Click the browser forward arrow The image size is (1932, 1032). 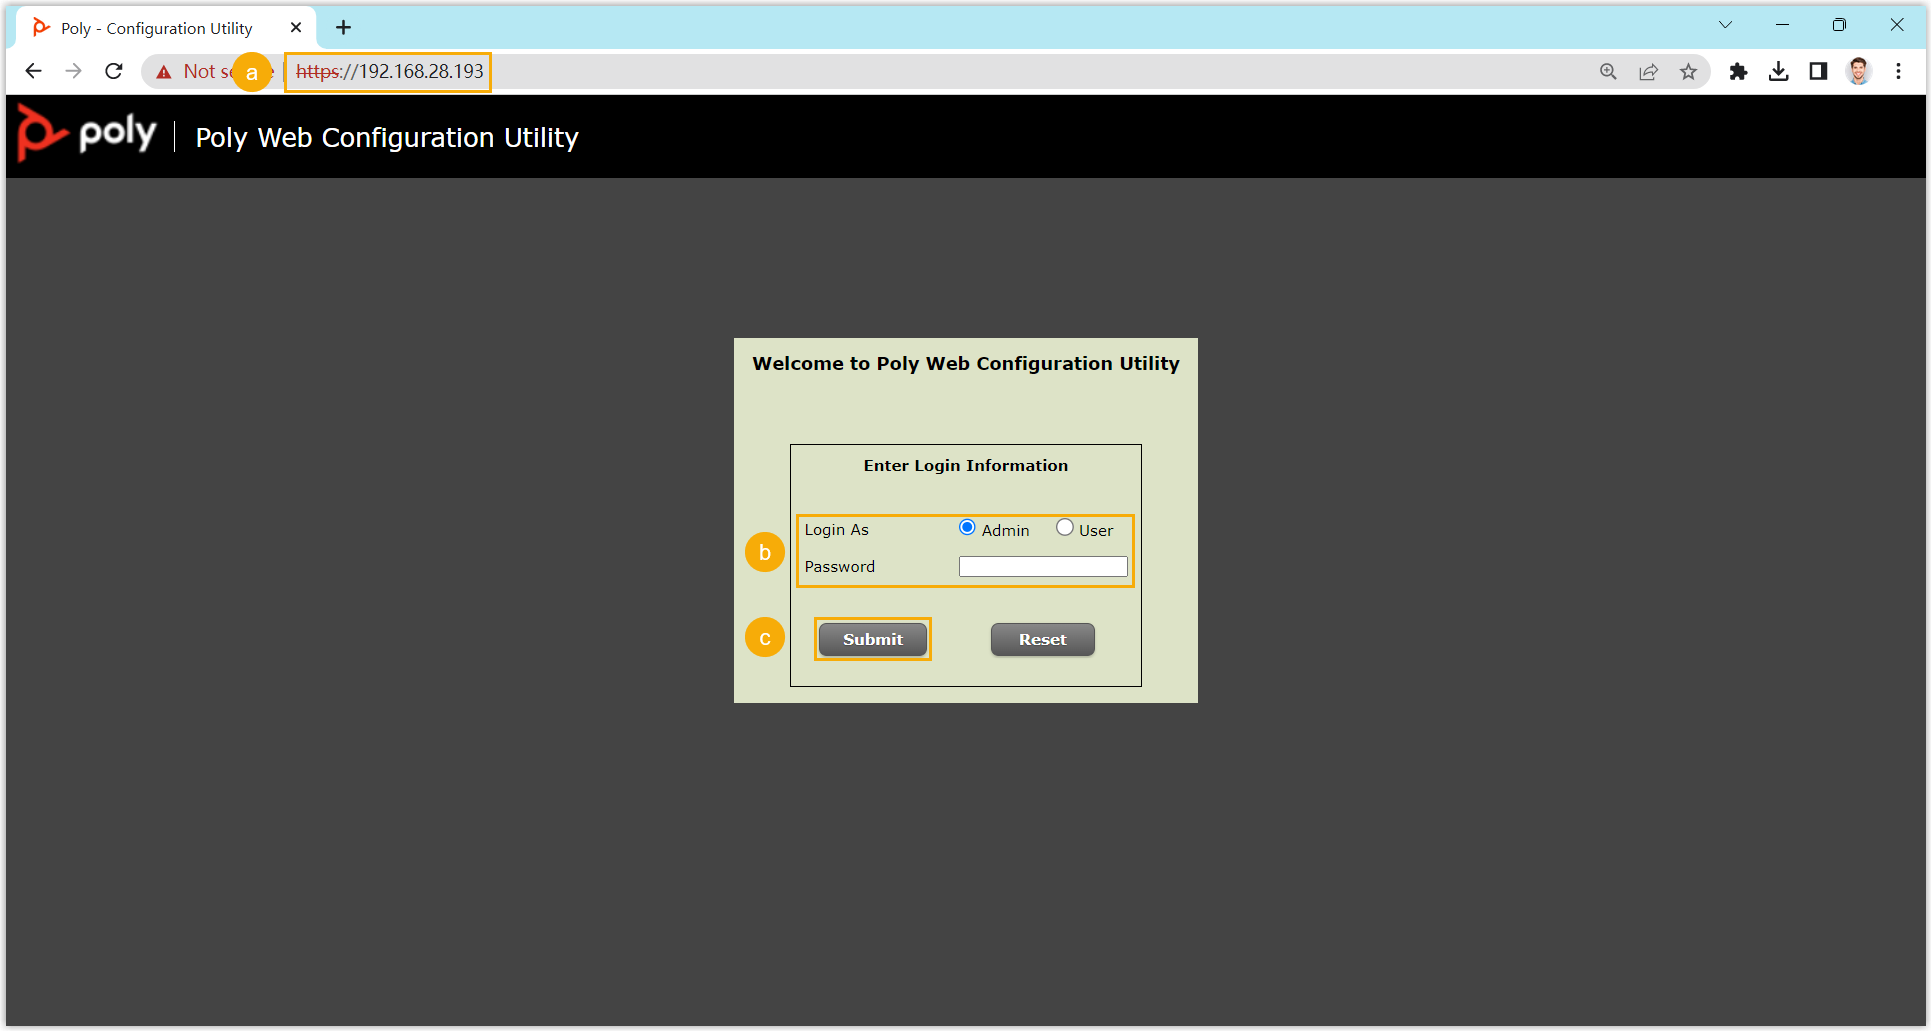[x=73, y=71]
